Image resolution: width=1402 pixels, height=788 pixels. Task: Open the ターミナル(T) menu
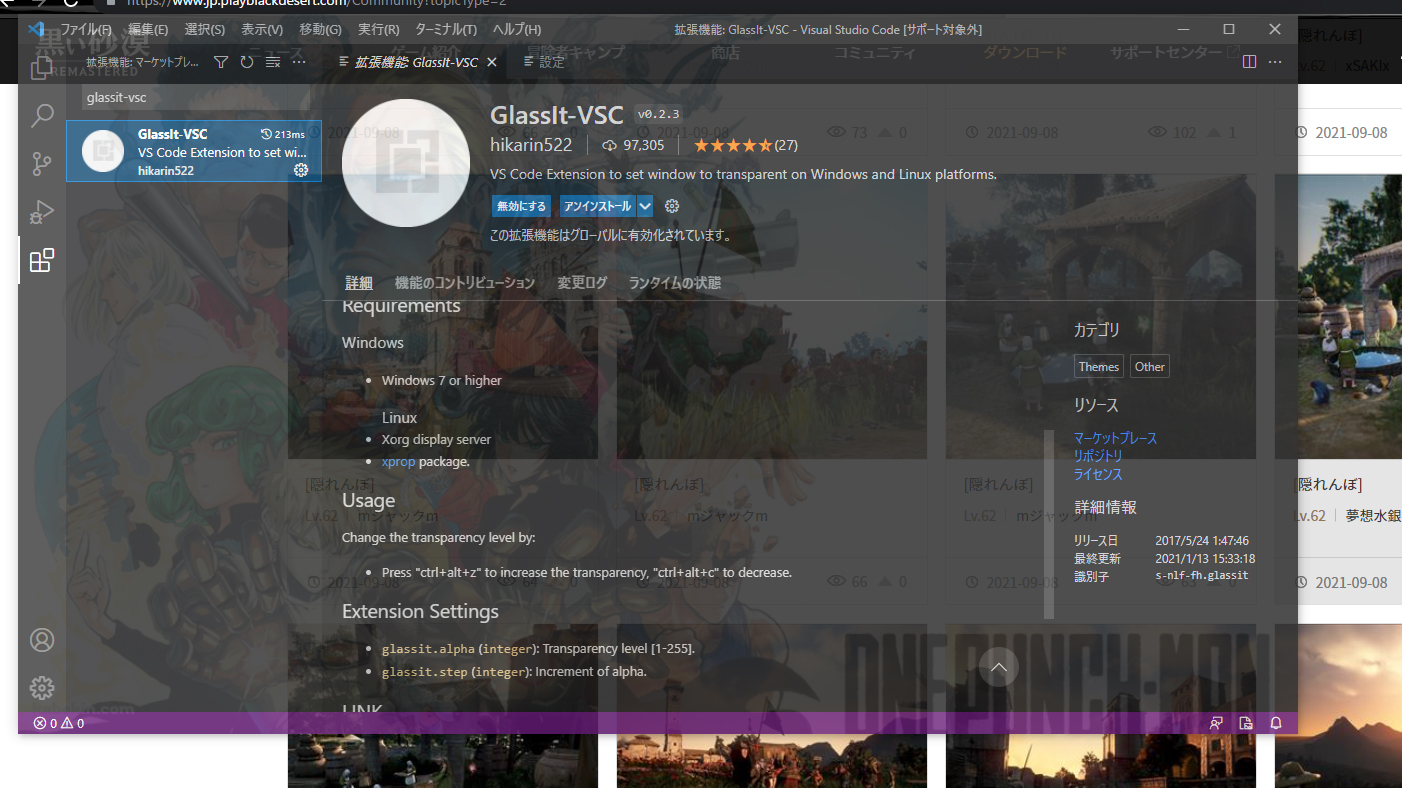click(446, 29)
